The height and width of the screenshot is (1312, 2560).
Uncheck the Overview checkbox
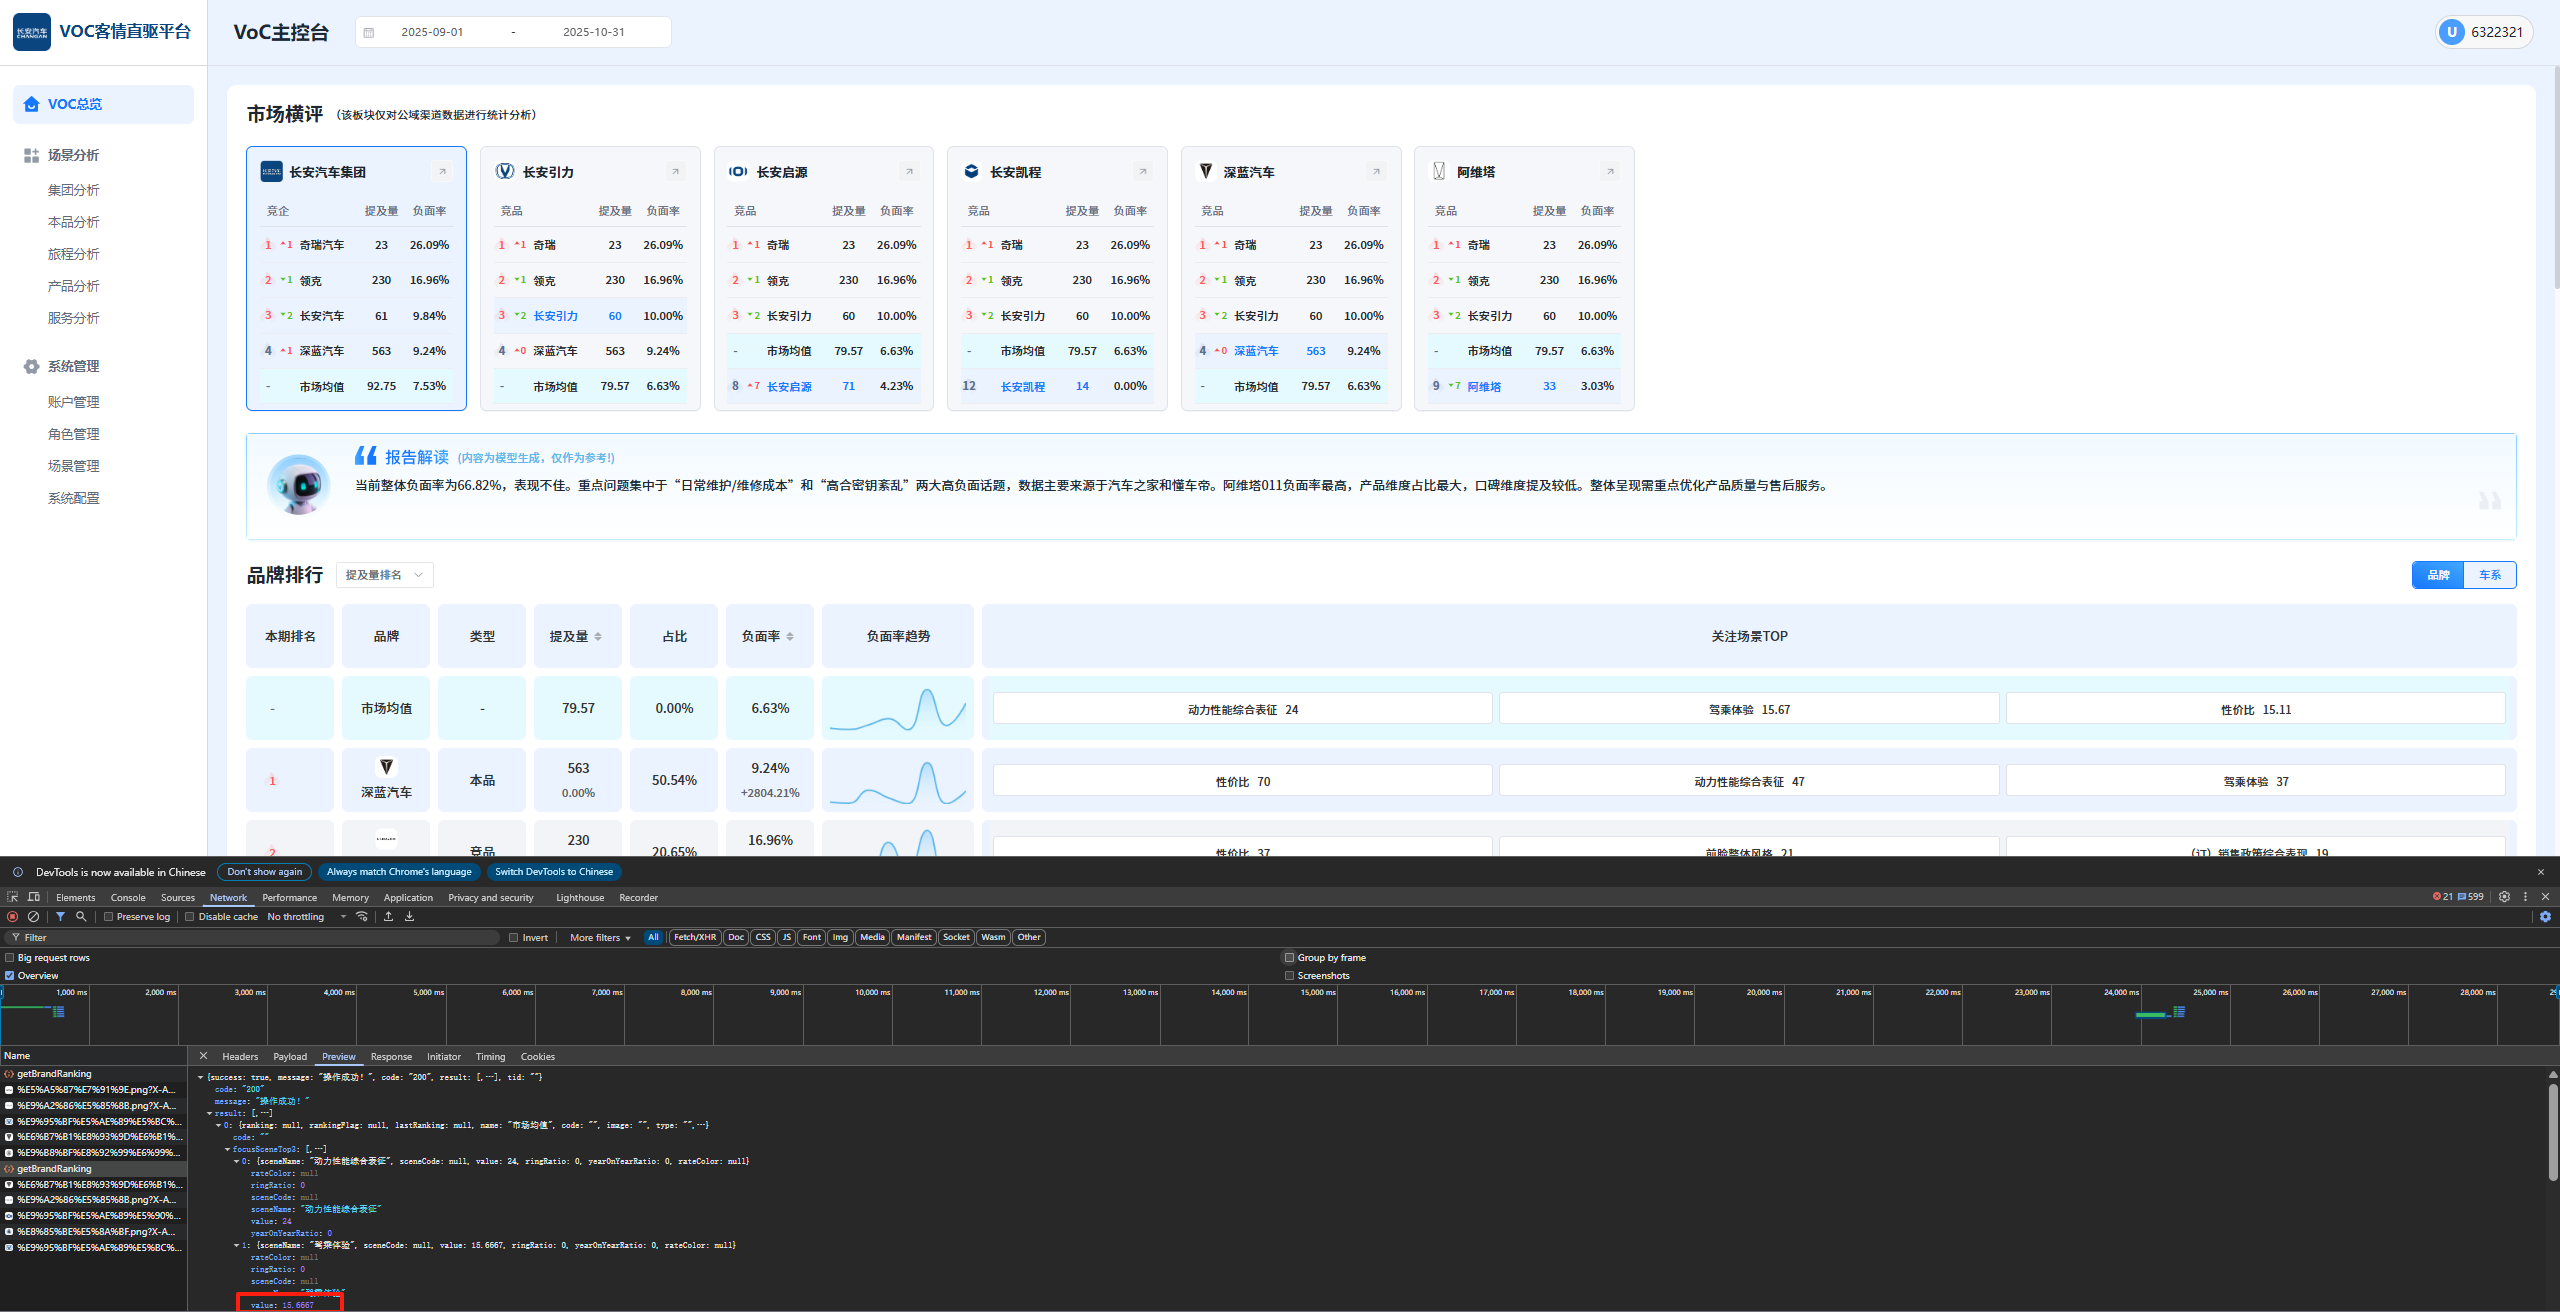pos(10,975)
